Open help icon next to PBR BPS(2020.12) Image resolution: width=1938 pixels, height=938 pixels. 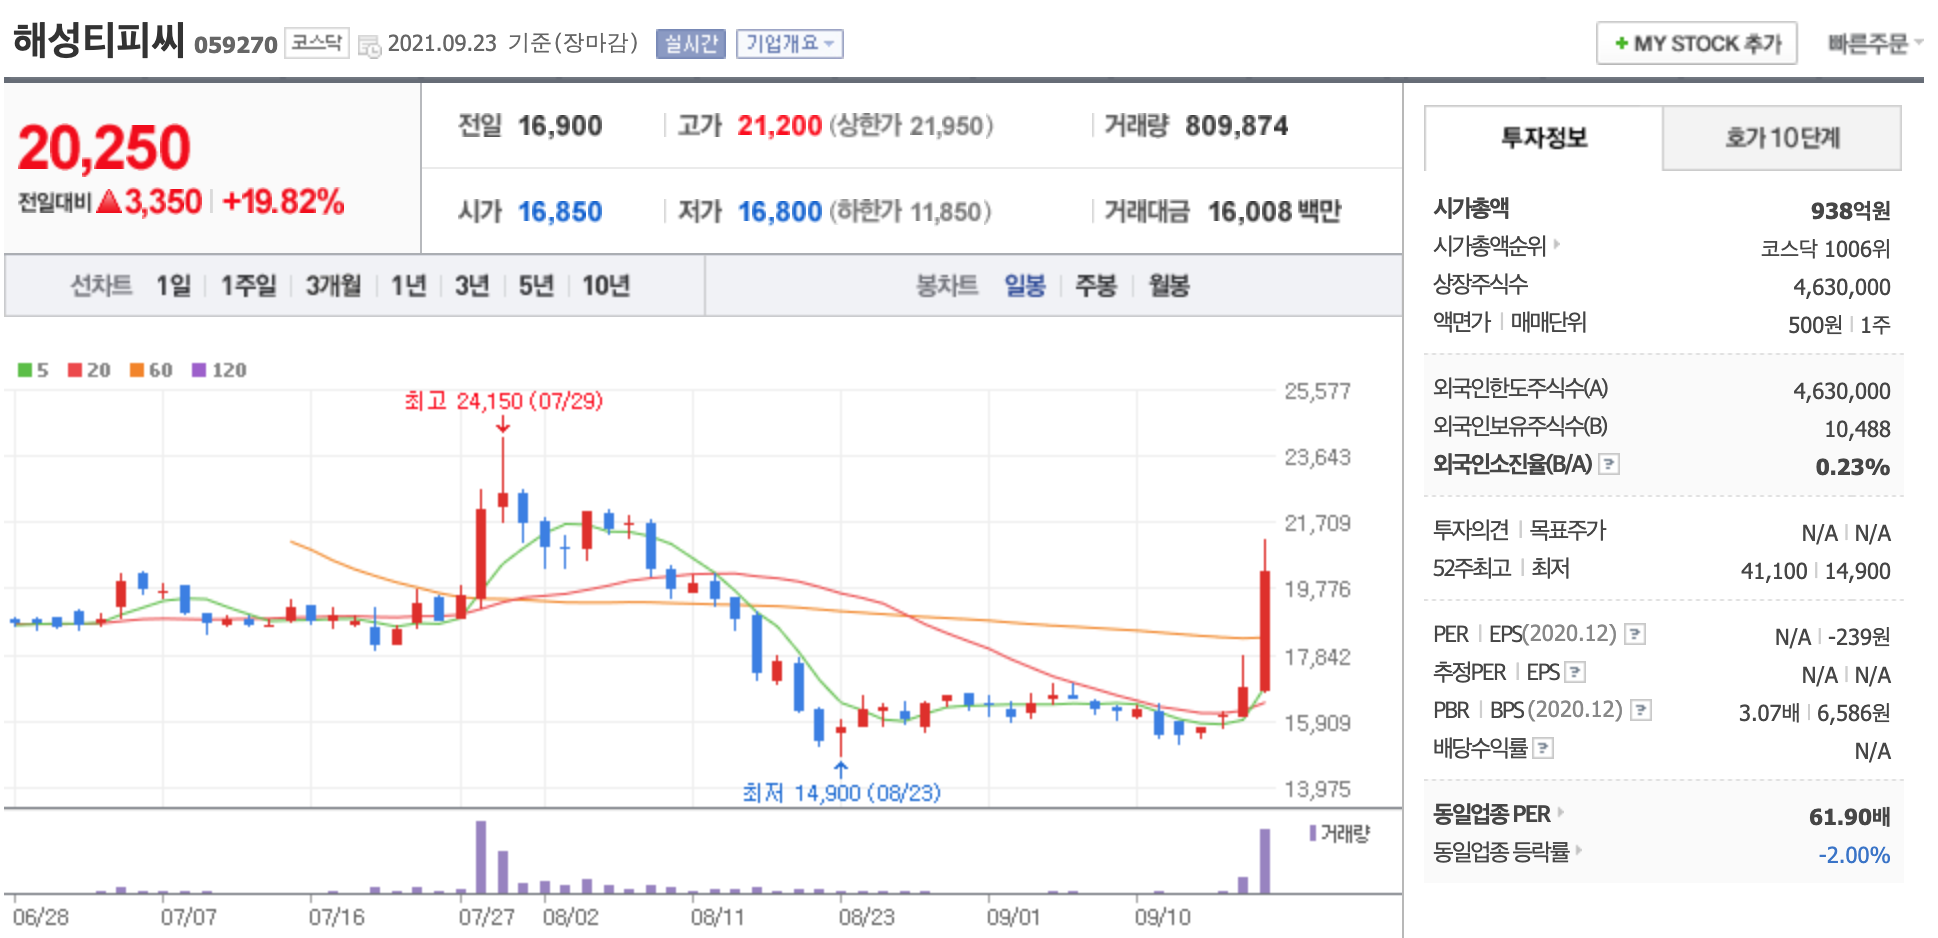coord(1641,710)
